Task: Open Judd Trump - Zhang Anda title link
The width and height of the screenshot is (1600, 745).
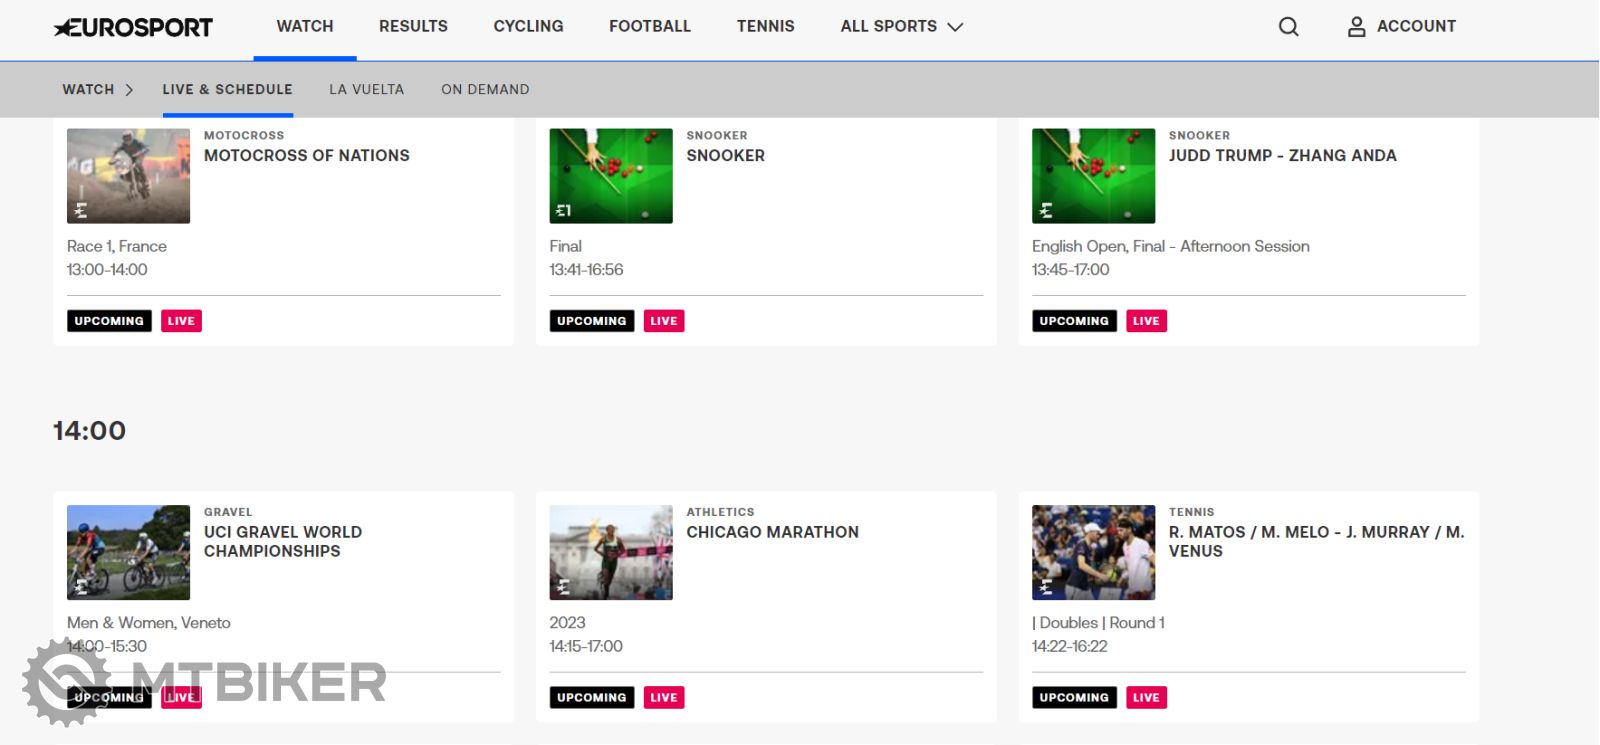Action: (x=1282, y=156)
